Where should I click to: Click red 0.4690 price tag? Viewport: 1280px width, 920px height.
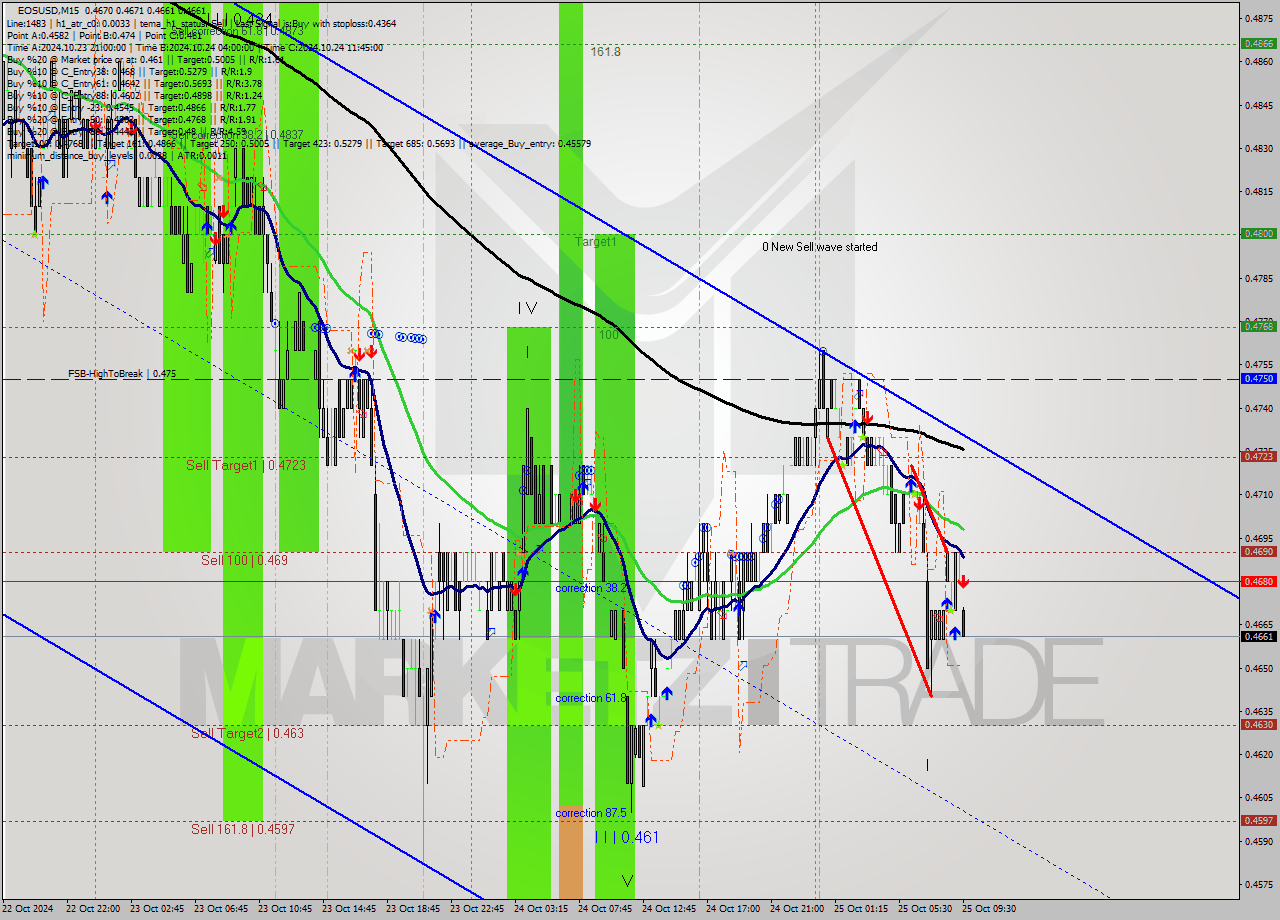point(1257,551)
